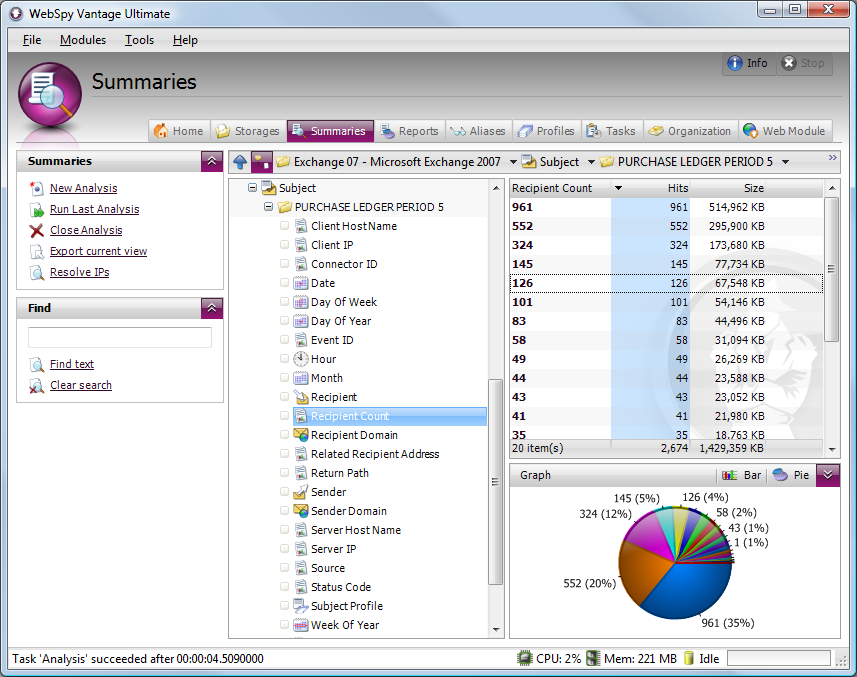Viewport: 857px width, 677px height.
Task: Click the Export current view icon
Action: point(37,251)
